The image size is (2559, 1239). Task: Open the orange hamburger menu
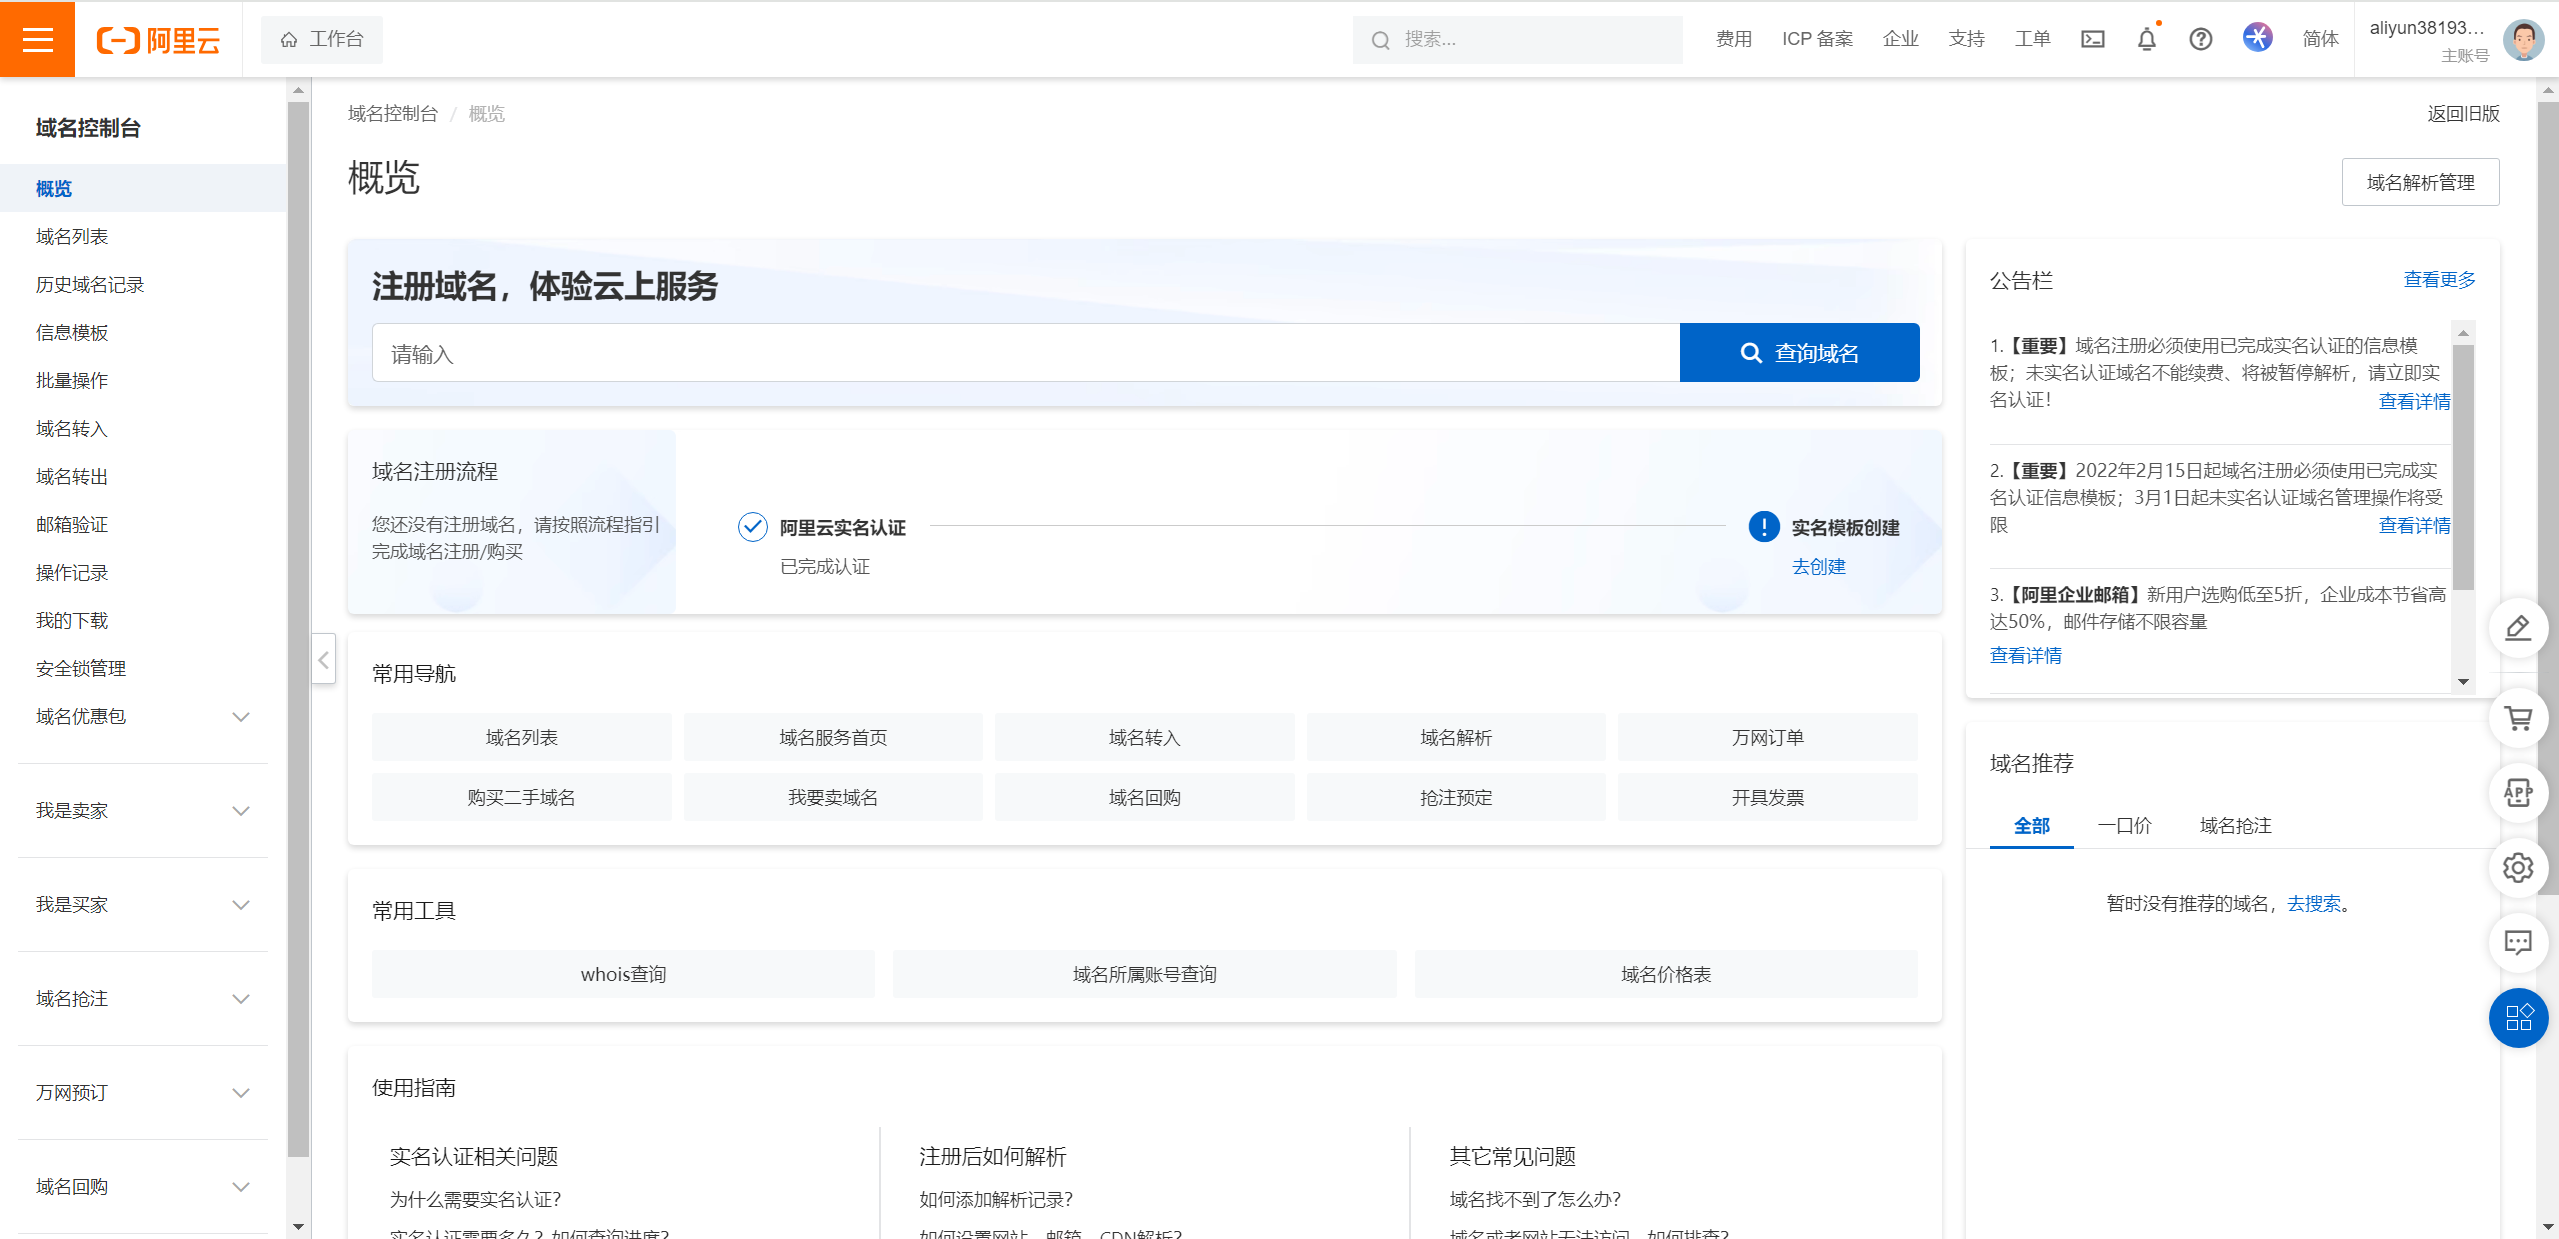[37, 39]
